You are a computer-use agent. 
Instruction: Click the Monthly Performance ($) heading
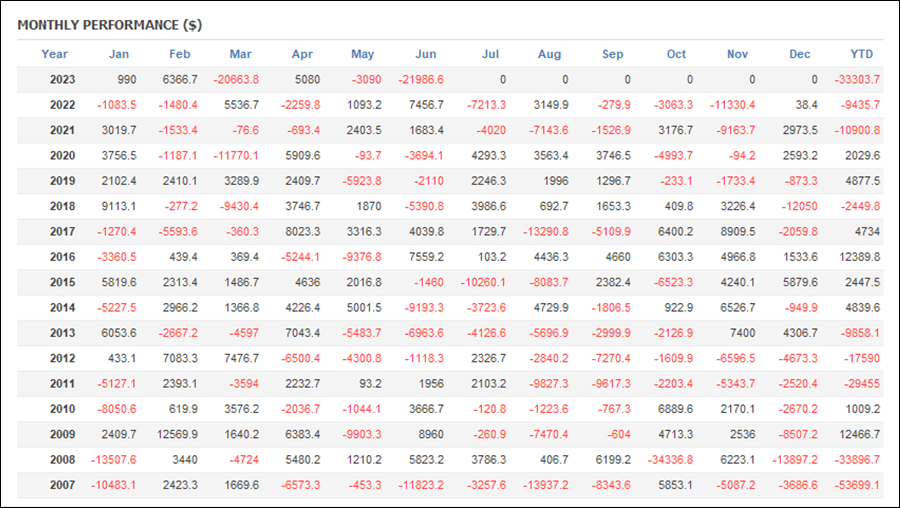click(110, 25)
